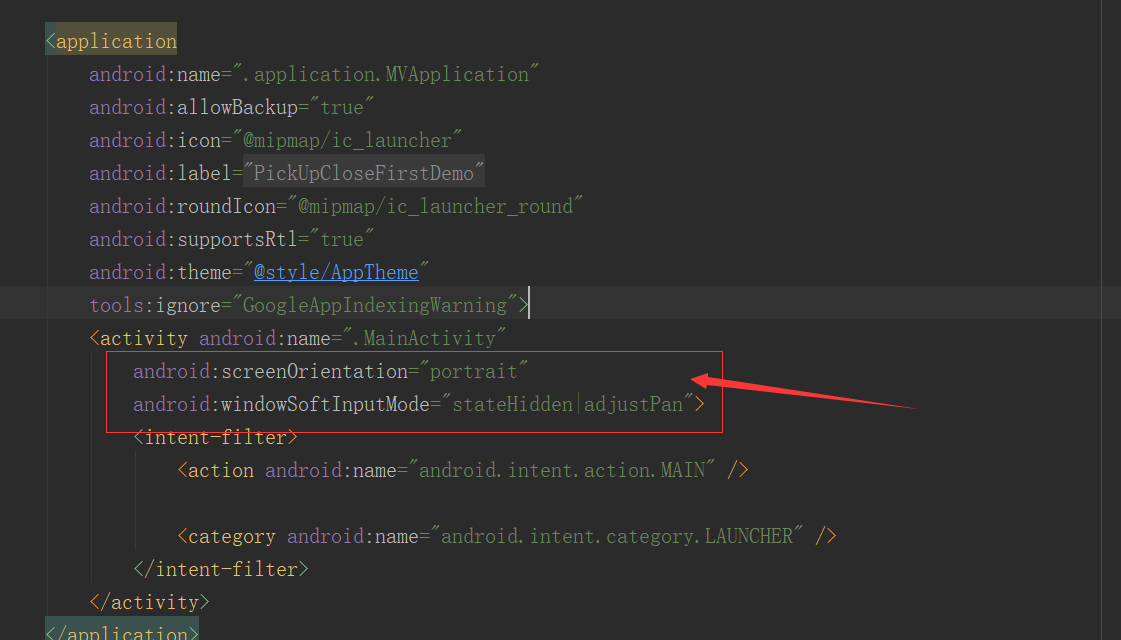Click the highlighted PickUpCloseFirstDemo label
The width and height of the screenshot is (1121, 640).
(363, 172)
